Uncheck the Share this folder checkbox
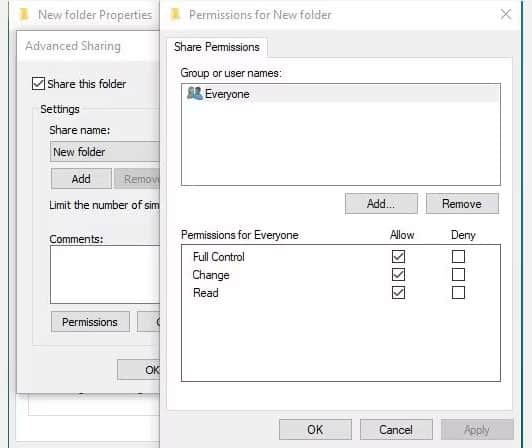Image resolution: width=532 pixels, height=448 pixels. pyautogui.click(x=38, y=83)
